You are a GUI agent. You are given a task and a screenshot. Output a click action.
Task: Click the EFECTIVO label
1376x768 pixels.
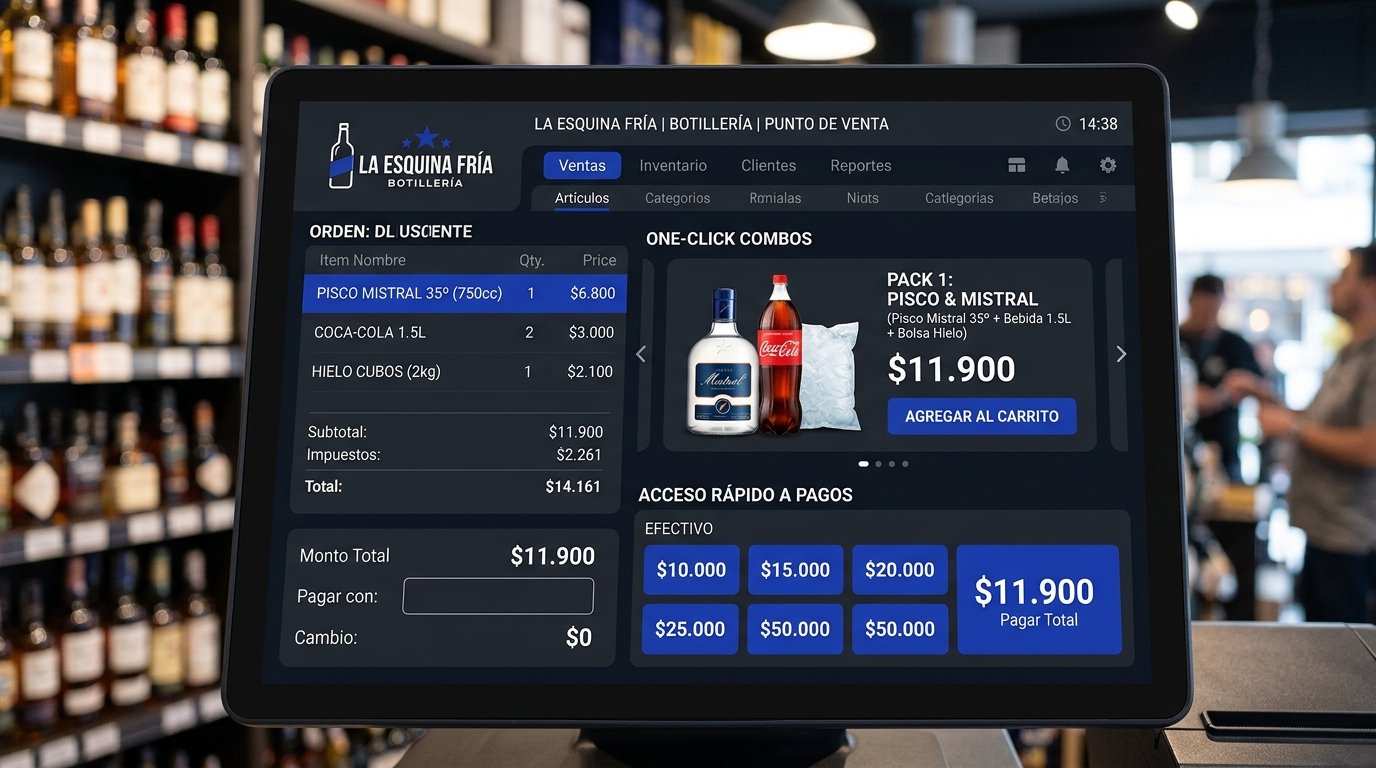[x=679, y=529]
